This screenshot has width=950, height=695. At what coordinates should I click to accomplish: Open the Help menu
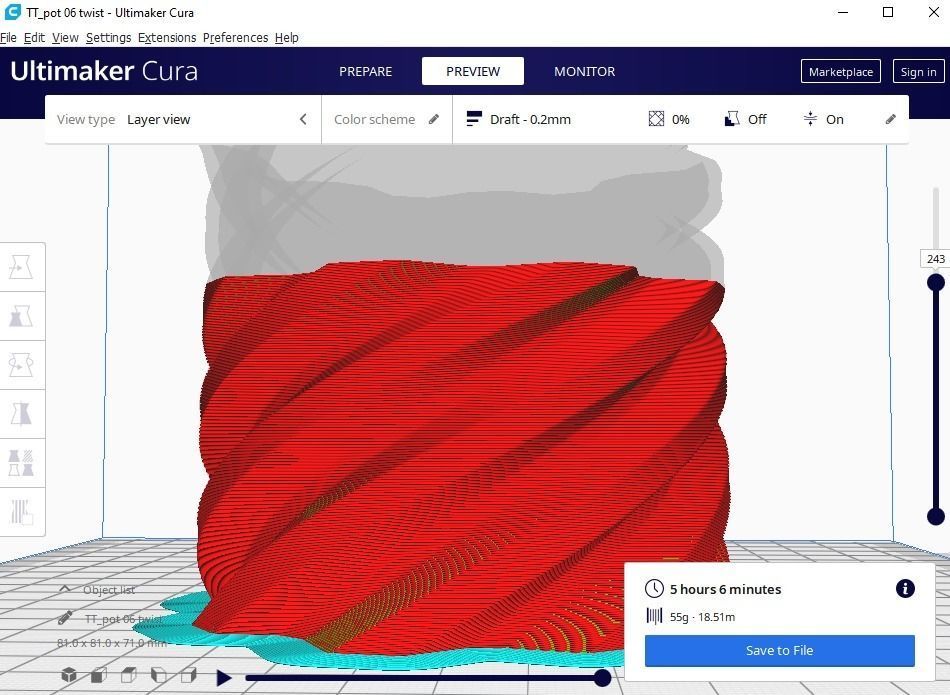coord(287,38)
